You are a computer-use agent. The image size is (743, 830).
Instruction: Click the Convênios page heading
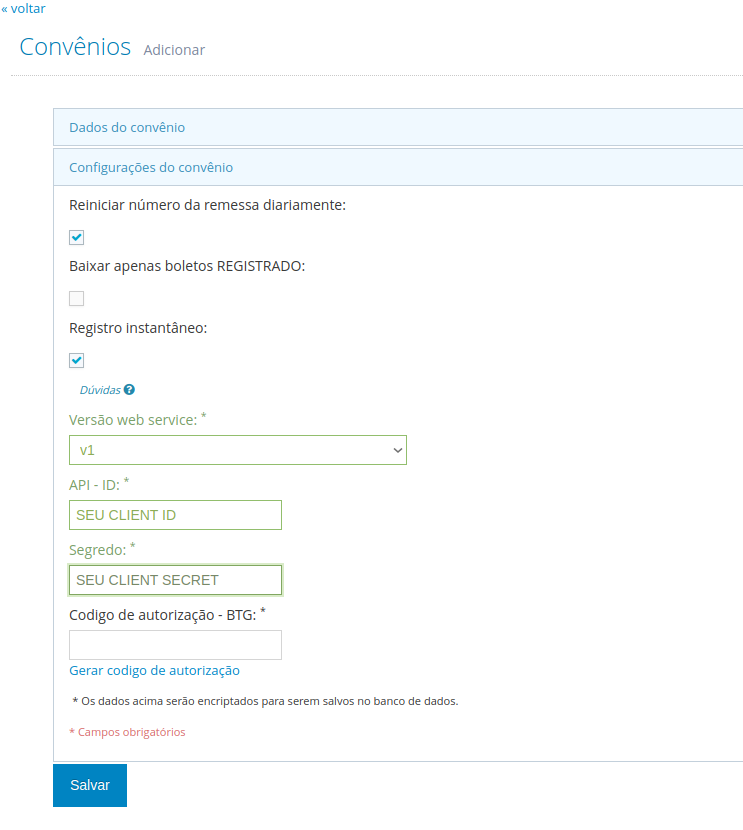(75, 47)
